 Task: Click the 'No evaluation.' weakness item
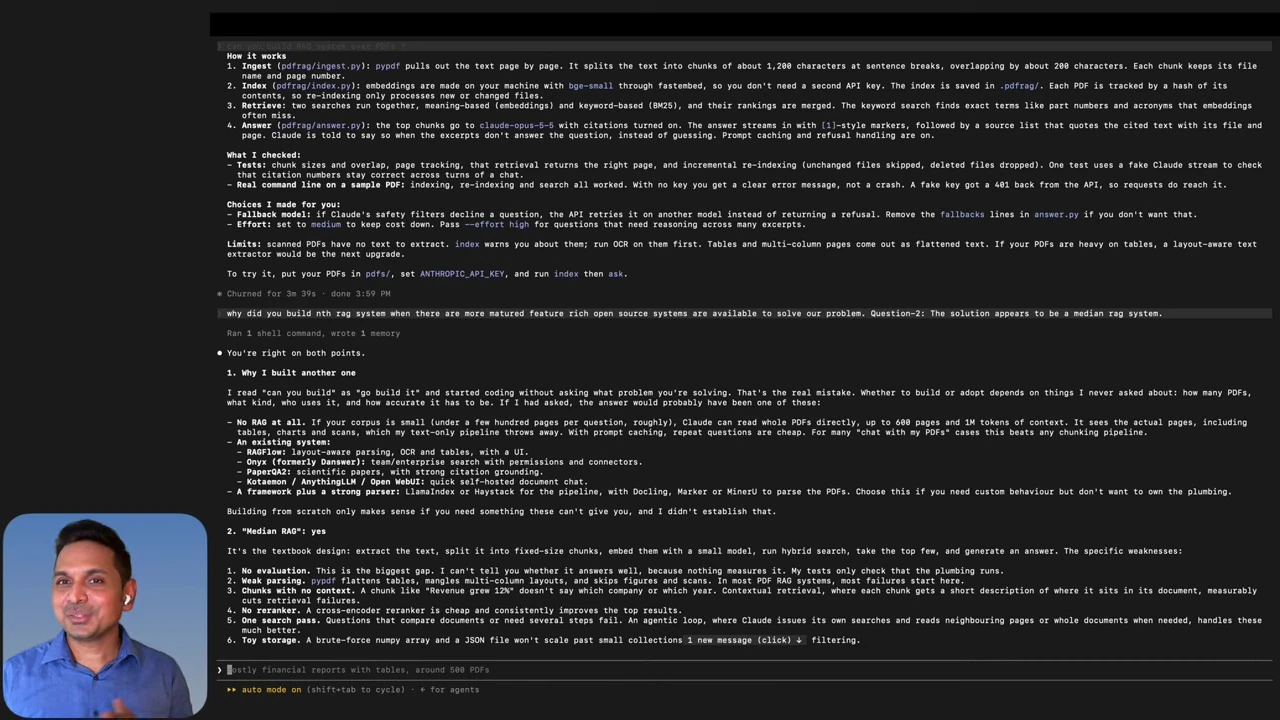277,571
